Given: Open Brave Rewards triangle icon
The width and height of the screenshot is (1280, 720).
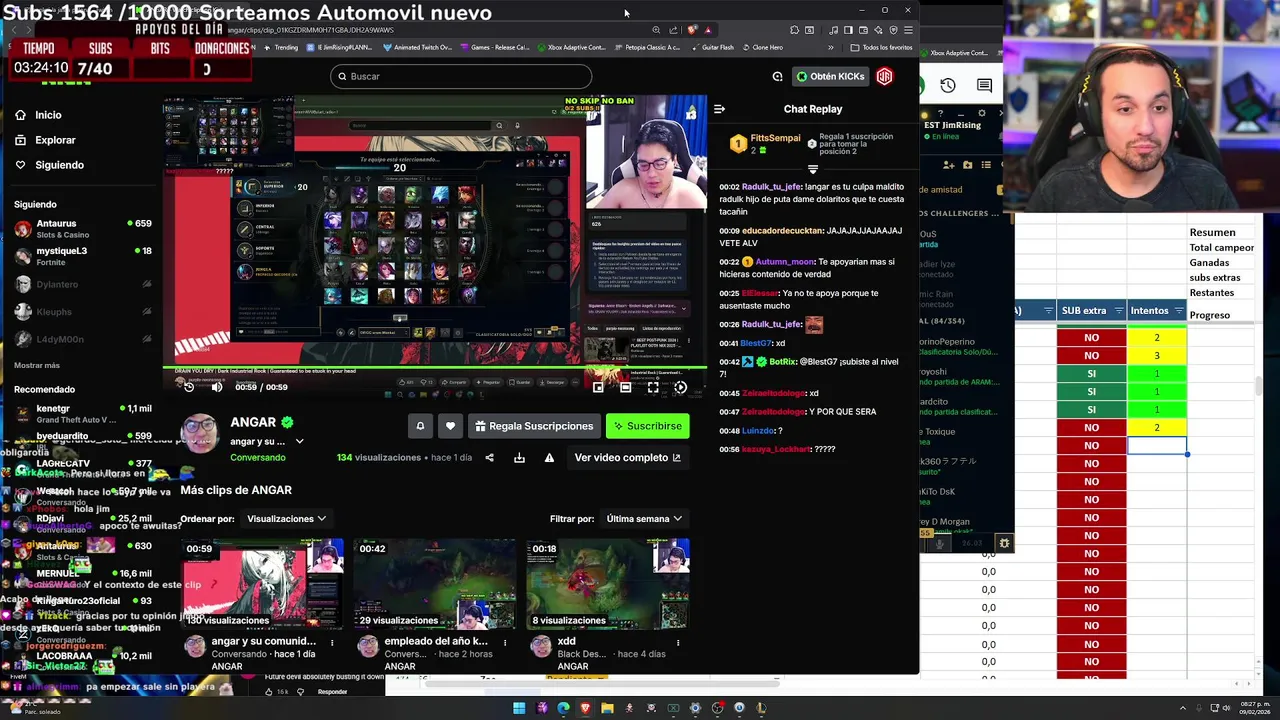Looking at the screenshot, I should pyautogui.click(x=708, y=30).
